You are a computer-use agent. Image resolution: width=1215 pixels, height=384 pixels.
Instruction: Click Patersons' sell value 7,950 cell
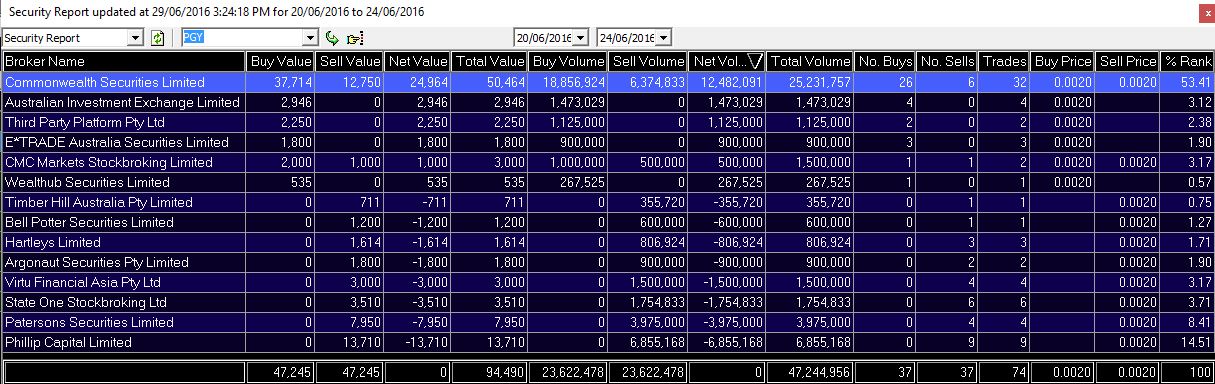click(x=349, y=322)
